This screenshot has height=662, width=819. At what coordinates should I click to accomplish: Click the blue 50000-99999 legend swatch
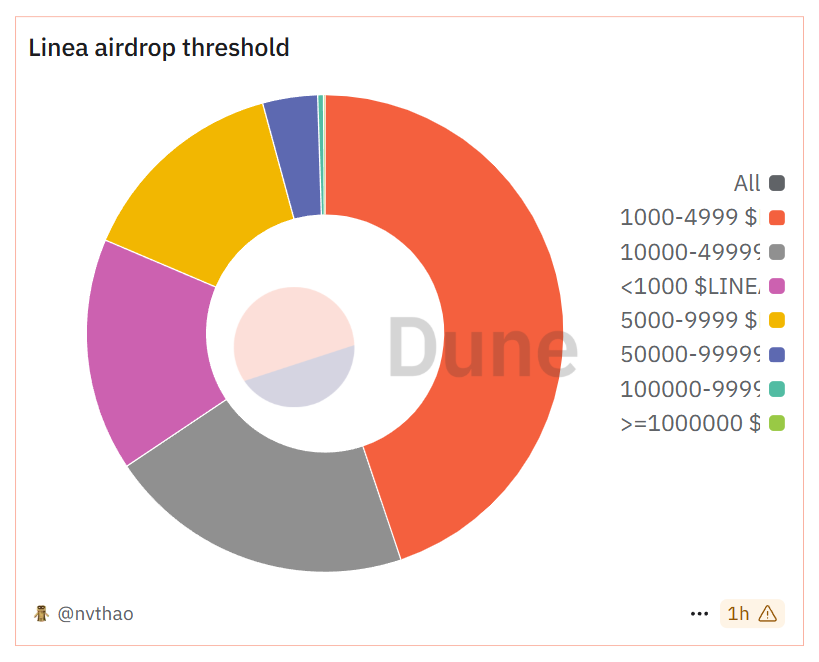[777, 355]
